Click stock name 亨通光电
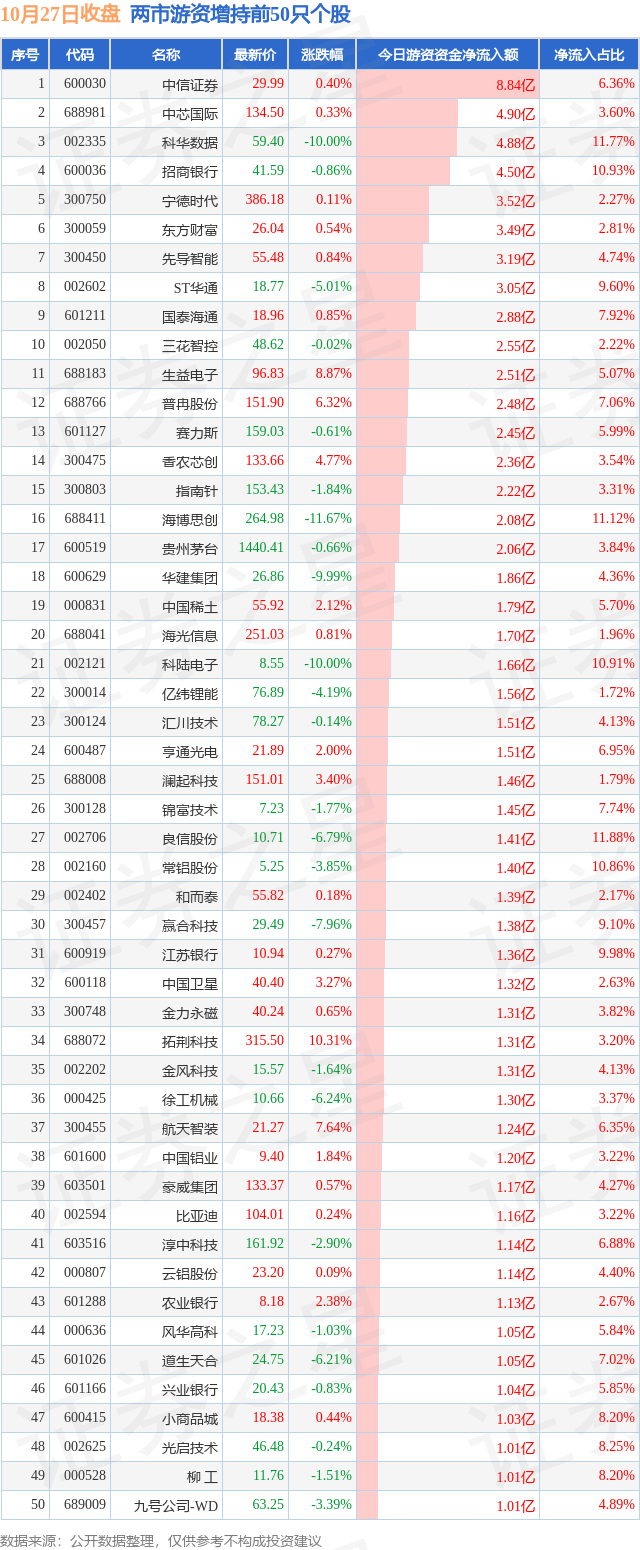 tap(190, 751)
